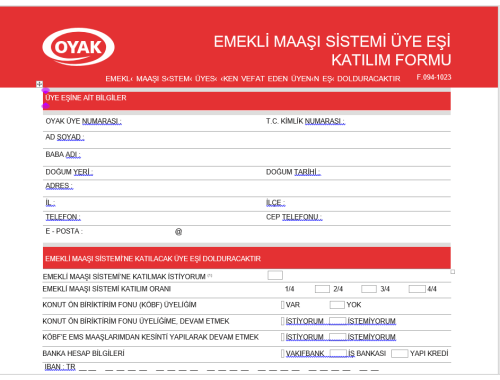Image resolution: width=500 pixels, height=380 pixels.
Task: Select the İŞ BANKASI checkbox
Action: coord(338,353)
